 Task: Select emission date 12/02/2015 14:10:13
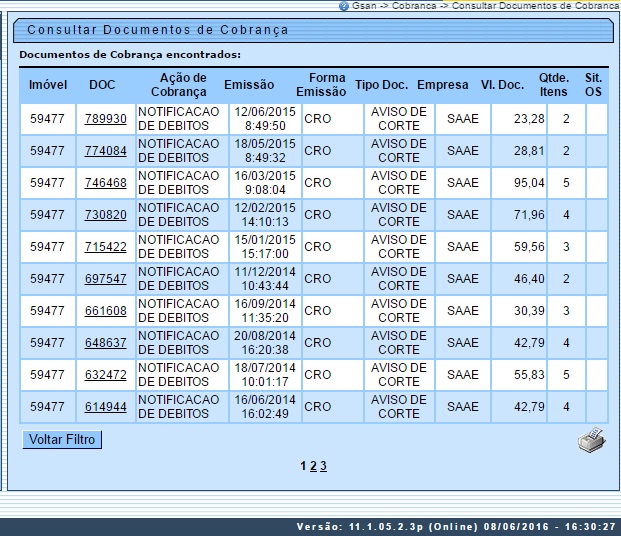tap(265, 215)
